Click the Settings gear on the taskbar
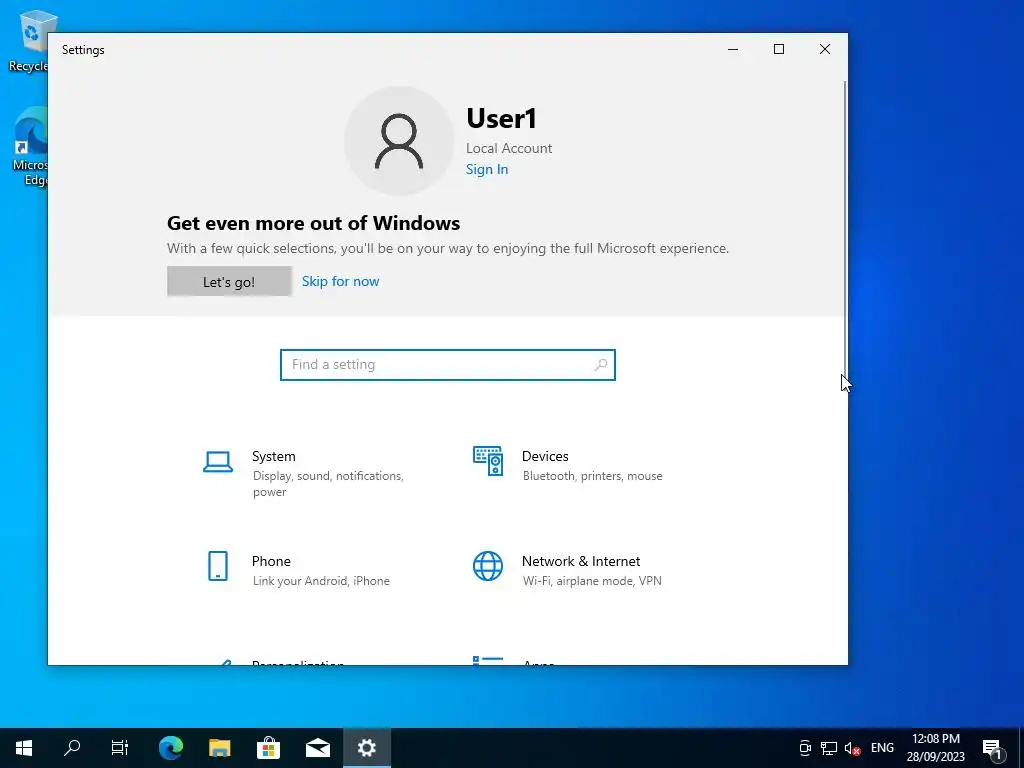Screen dimensions: 1024x768 click(367, 748)
